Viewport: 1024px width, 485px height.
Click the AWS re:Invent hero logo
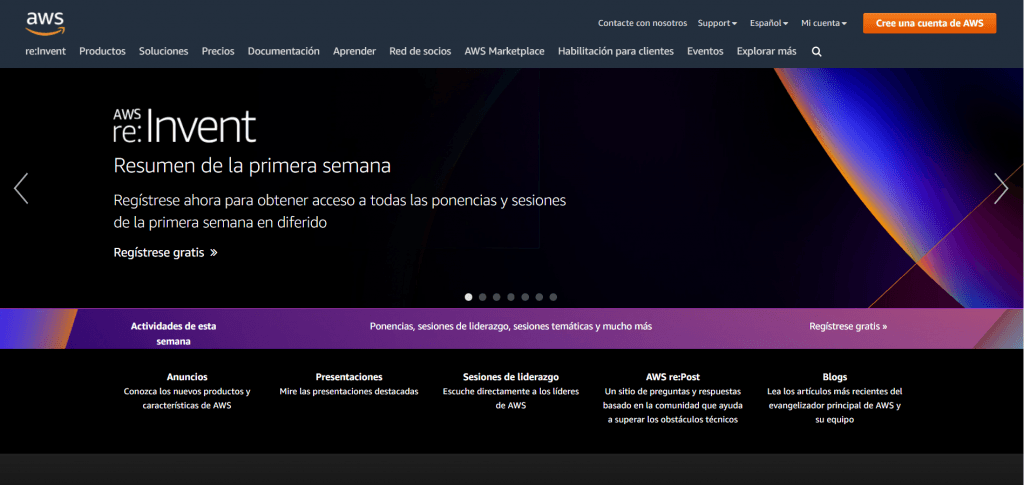click(184, 125)
